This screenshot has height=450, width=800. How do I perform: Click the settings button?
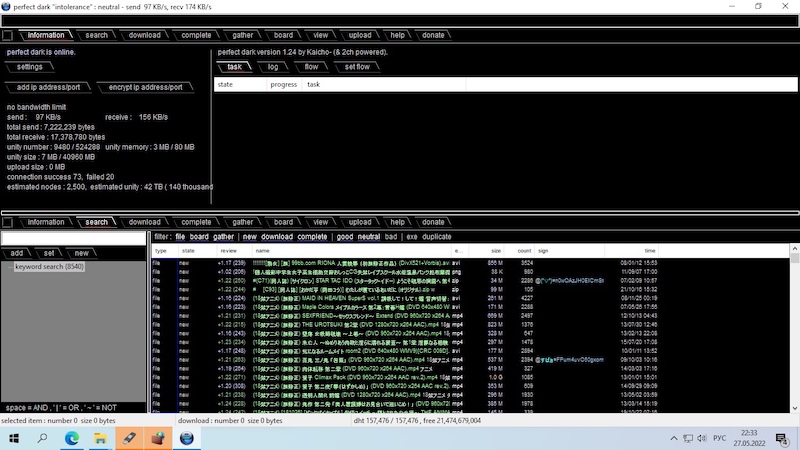coord(30,67)
